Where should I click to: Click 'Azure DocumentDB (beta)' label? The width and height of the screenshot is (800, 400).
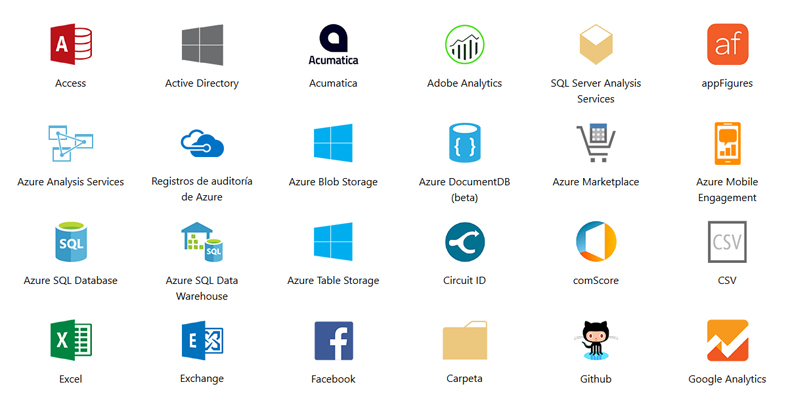[x=464, y=190]
